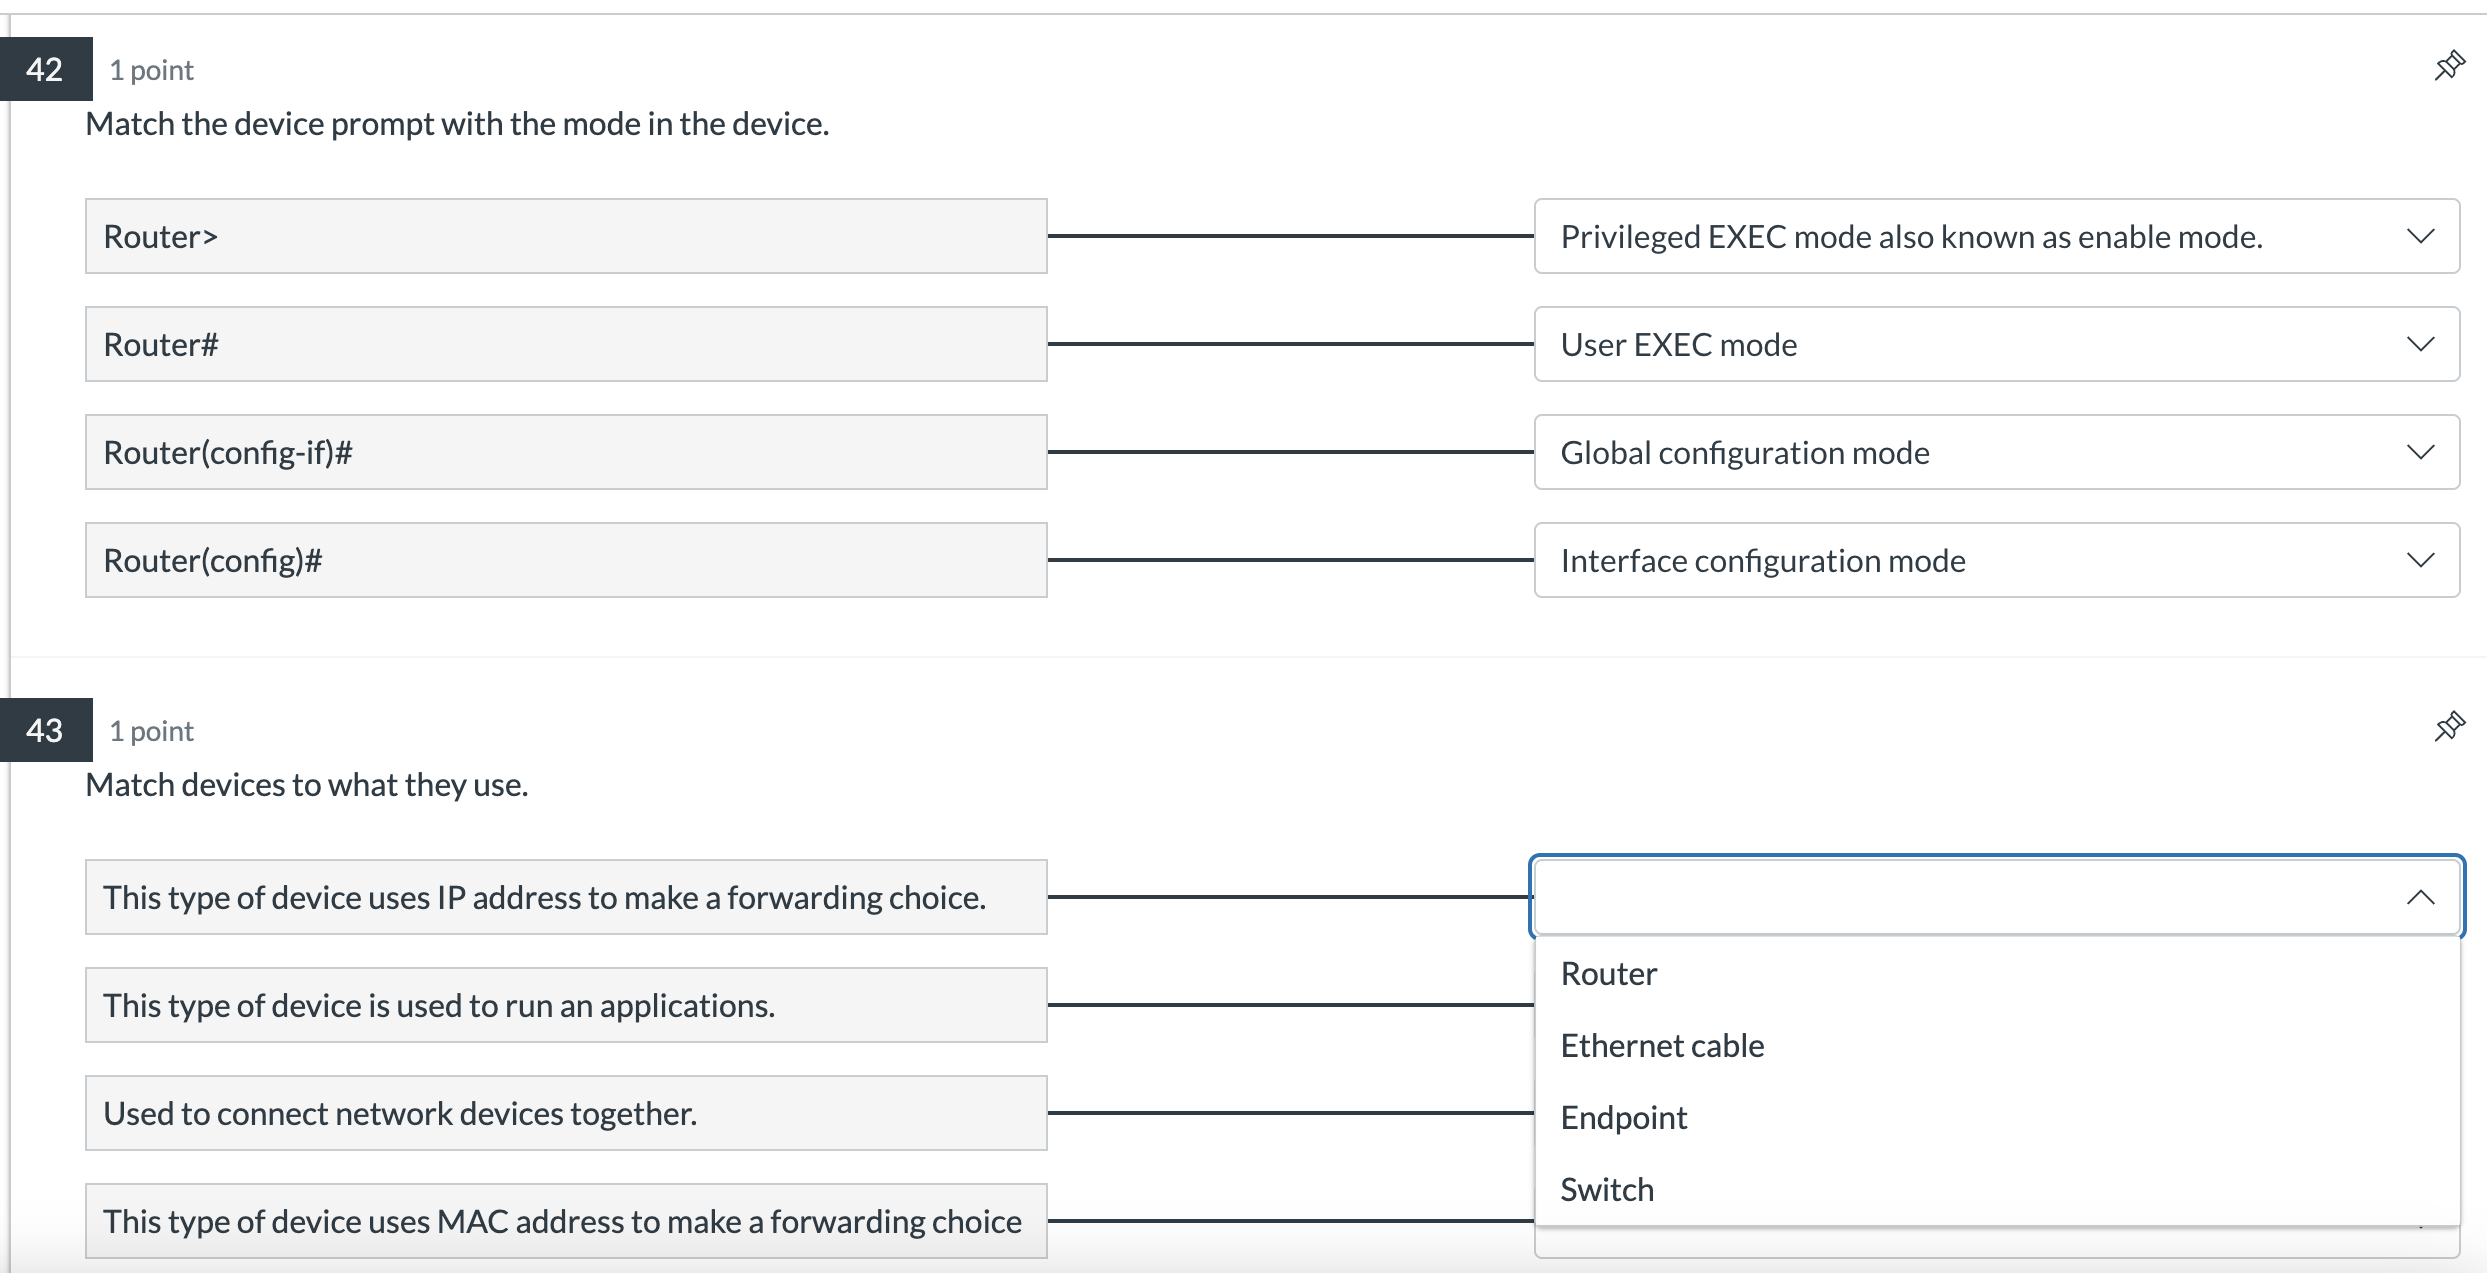Choose Ethernet cable in the dropdown list
2487x1273 pixels.
(1662, 1045)
